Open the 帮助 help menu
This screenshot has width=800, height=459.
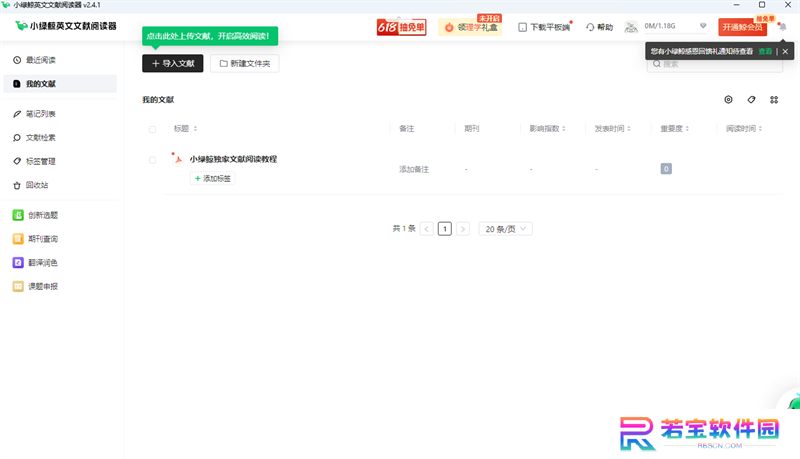click(x=599, y=27)
